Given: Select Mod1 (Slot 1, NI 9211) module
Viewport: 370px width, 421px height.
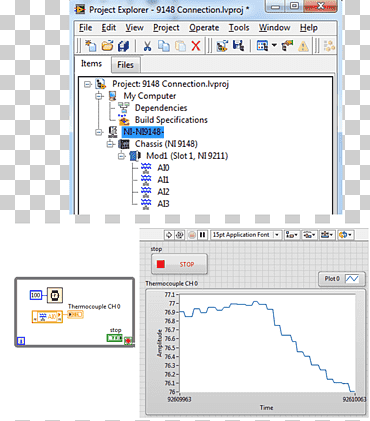Looking at the screenshot, I should point(187,156).
